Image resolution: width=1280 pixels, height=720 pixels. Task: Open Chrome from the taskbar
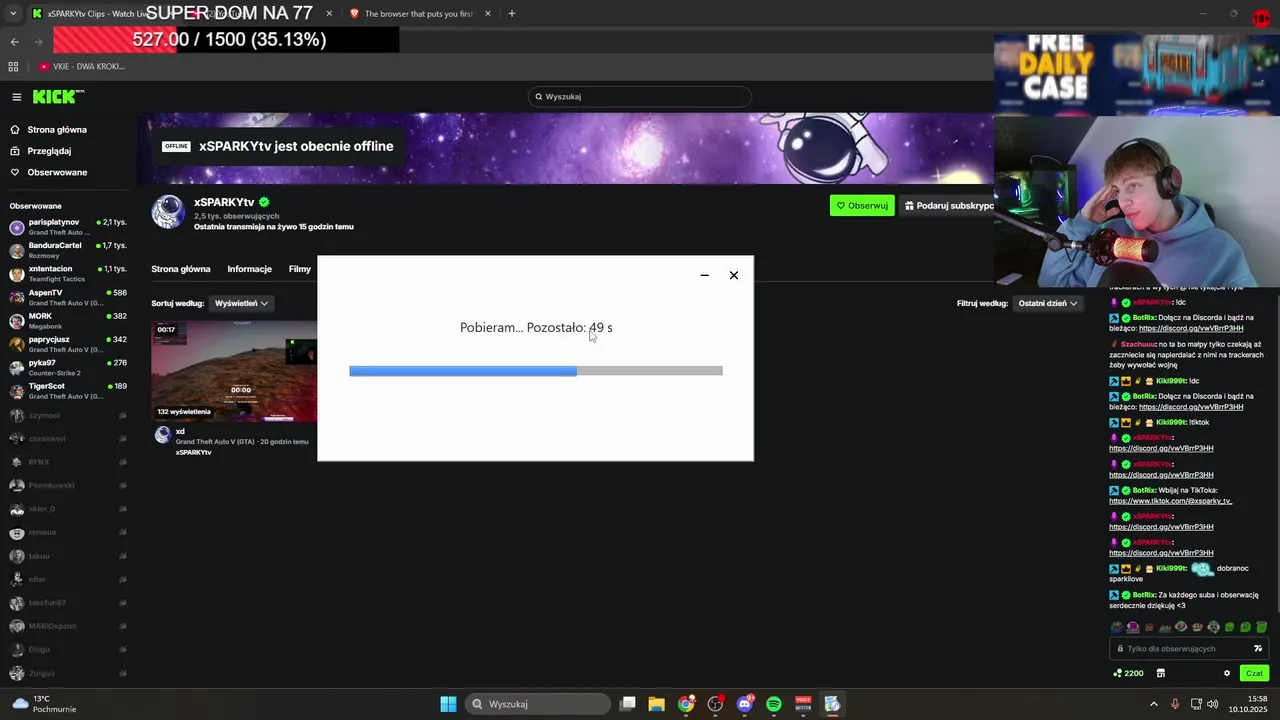tap(686, 704)
